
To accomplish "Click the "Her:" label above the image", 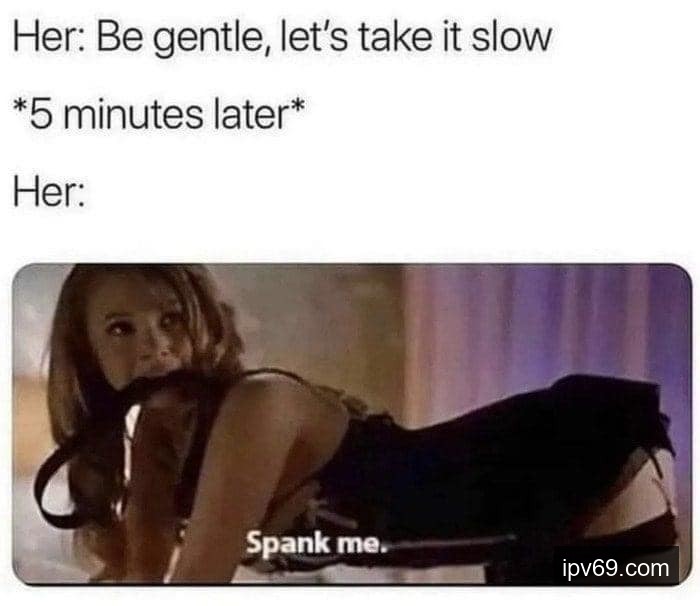I will coord(49,192).
